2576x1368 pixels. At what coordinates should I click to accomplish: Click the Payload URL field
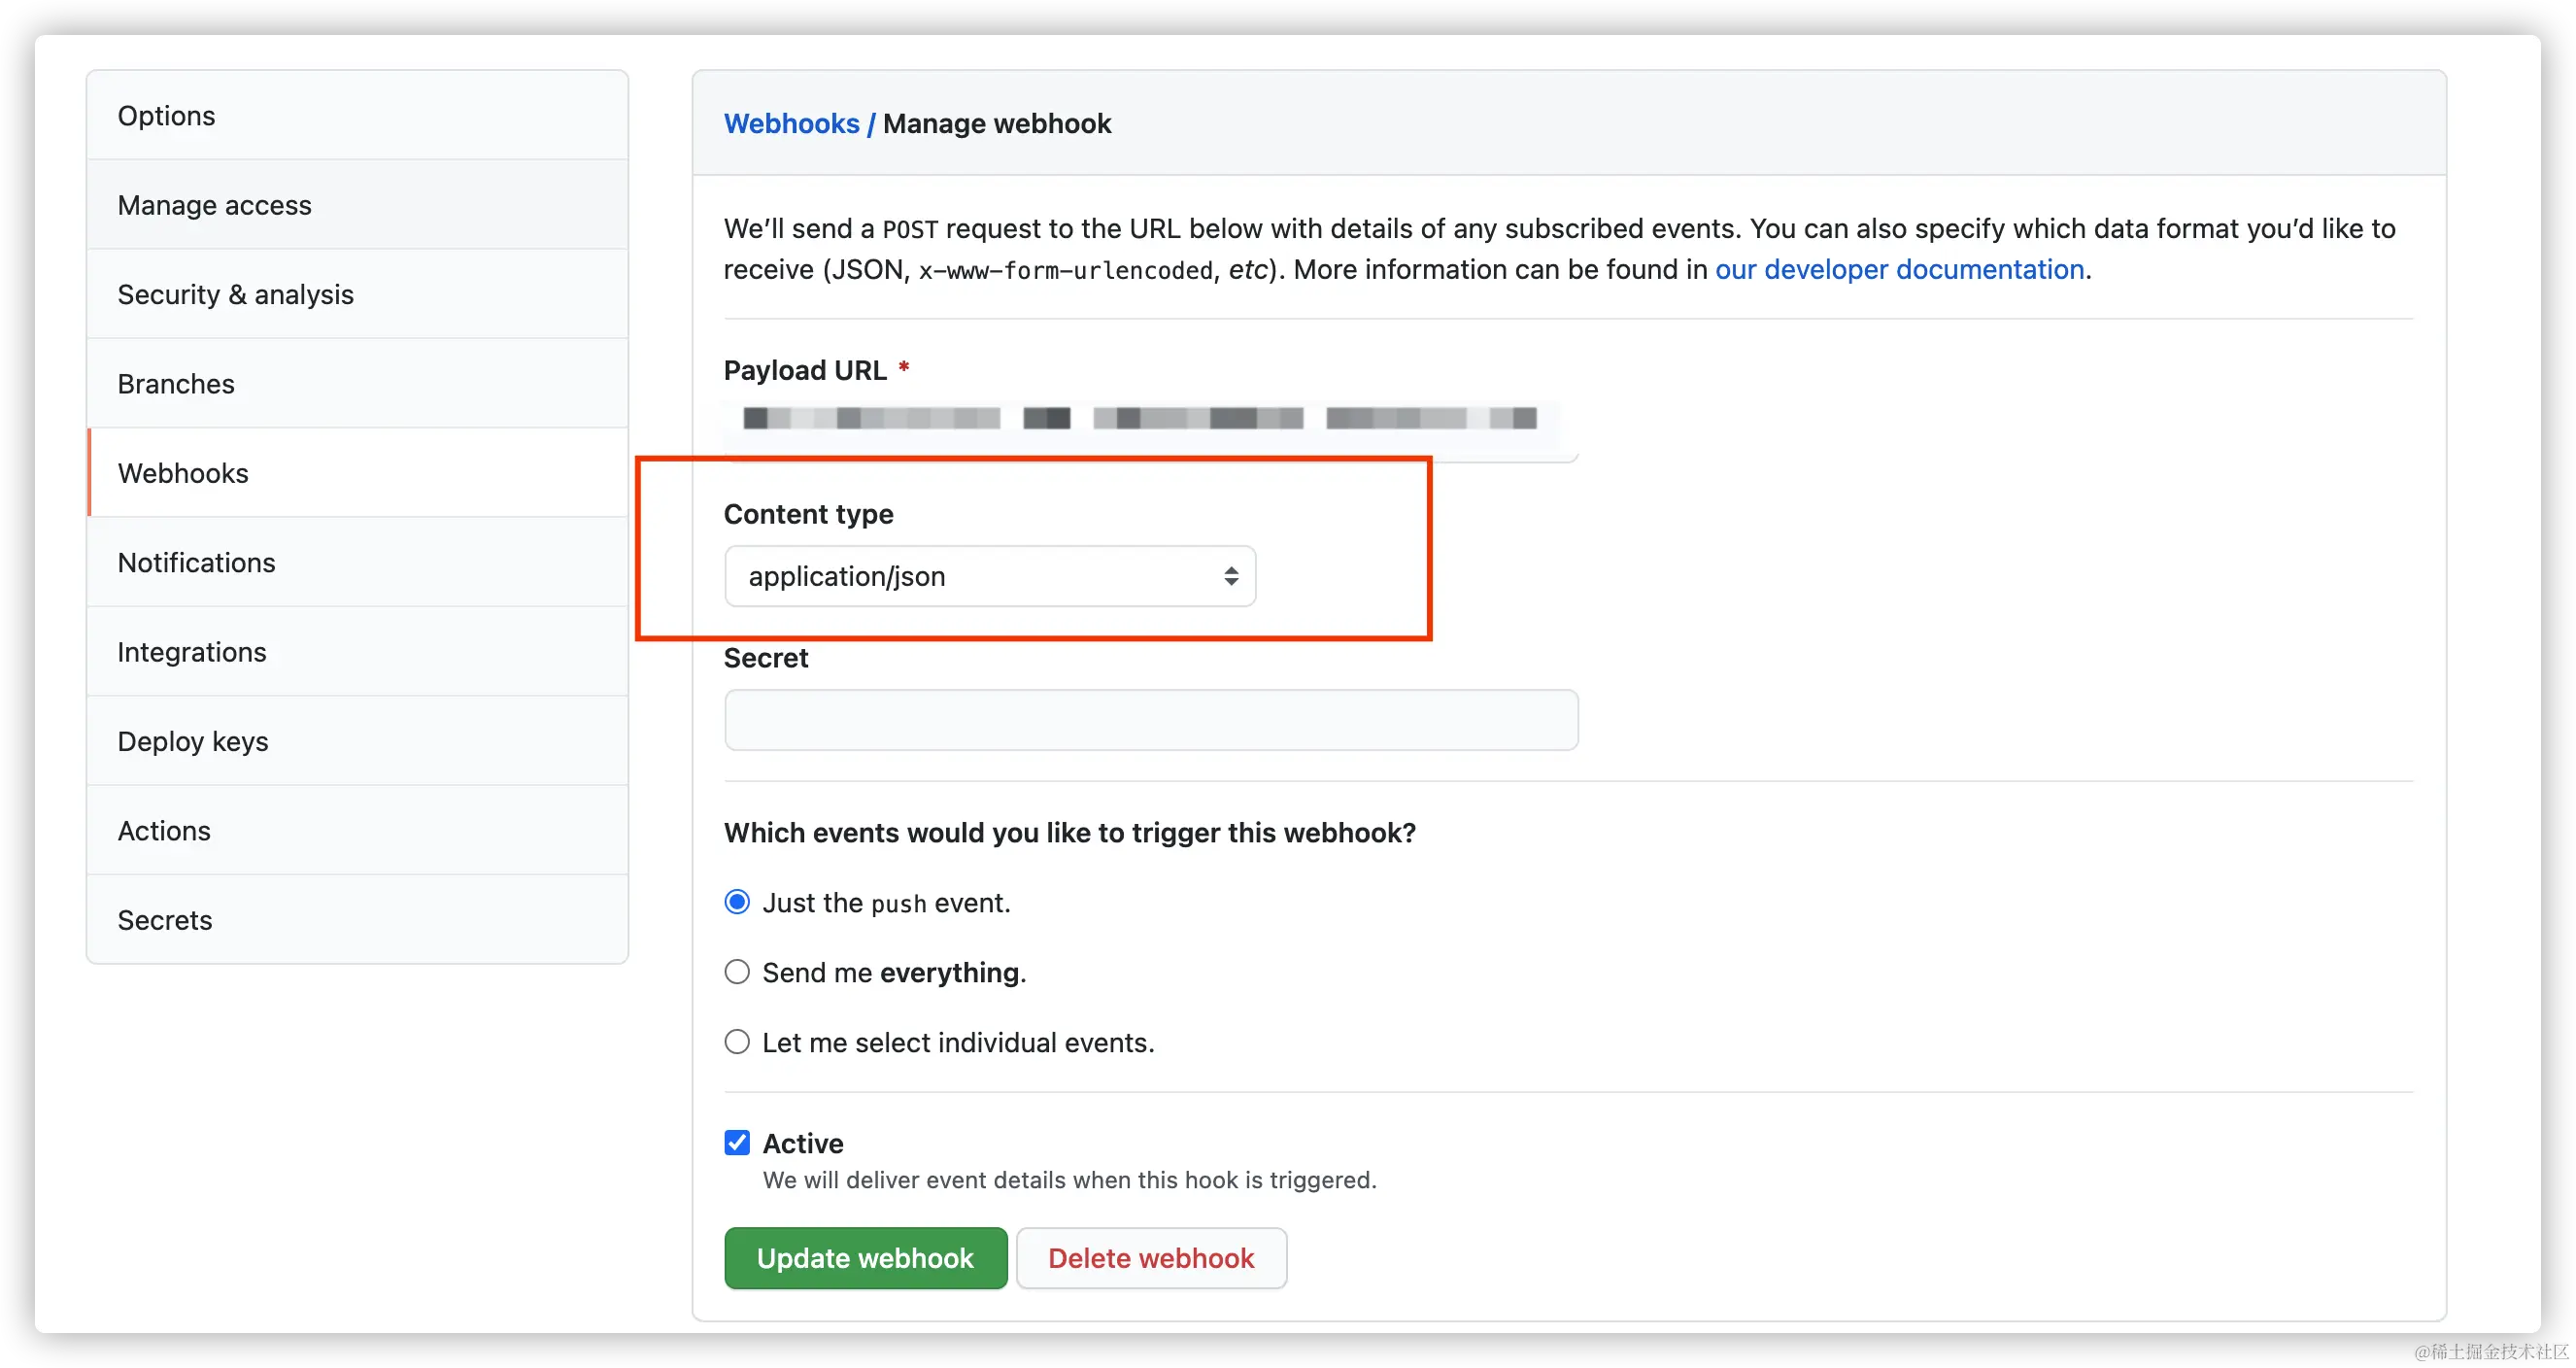(x=1150, y=419)
